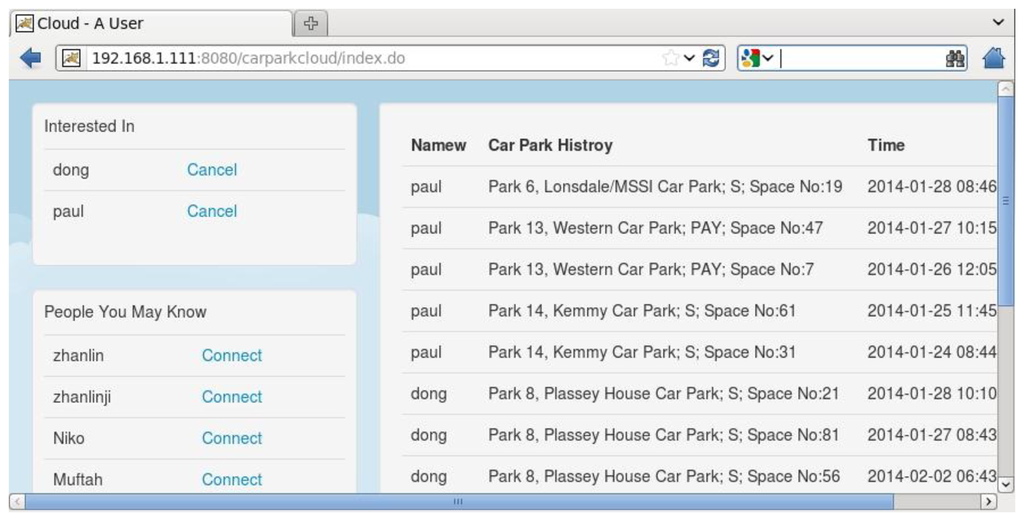Connect with Niko
This screenshot has width=1024, height=521.
click(232, 438)
